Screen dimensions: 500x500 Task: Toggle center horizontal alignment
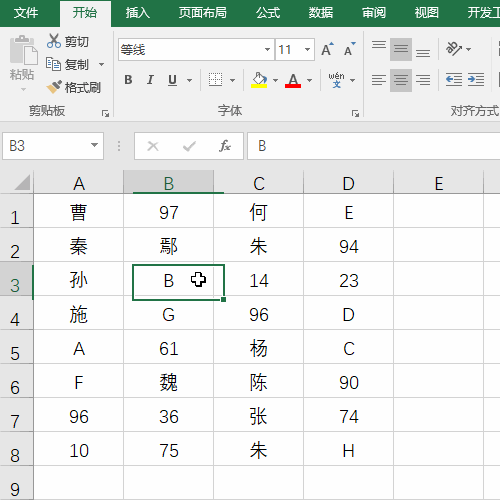401,80
